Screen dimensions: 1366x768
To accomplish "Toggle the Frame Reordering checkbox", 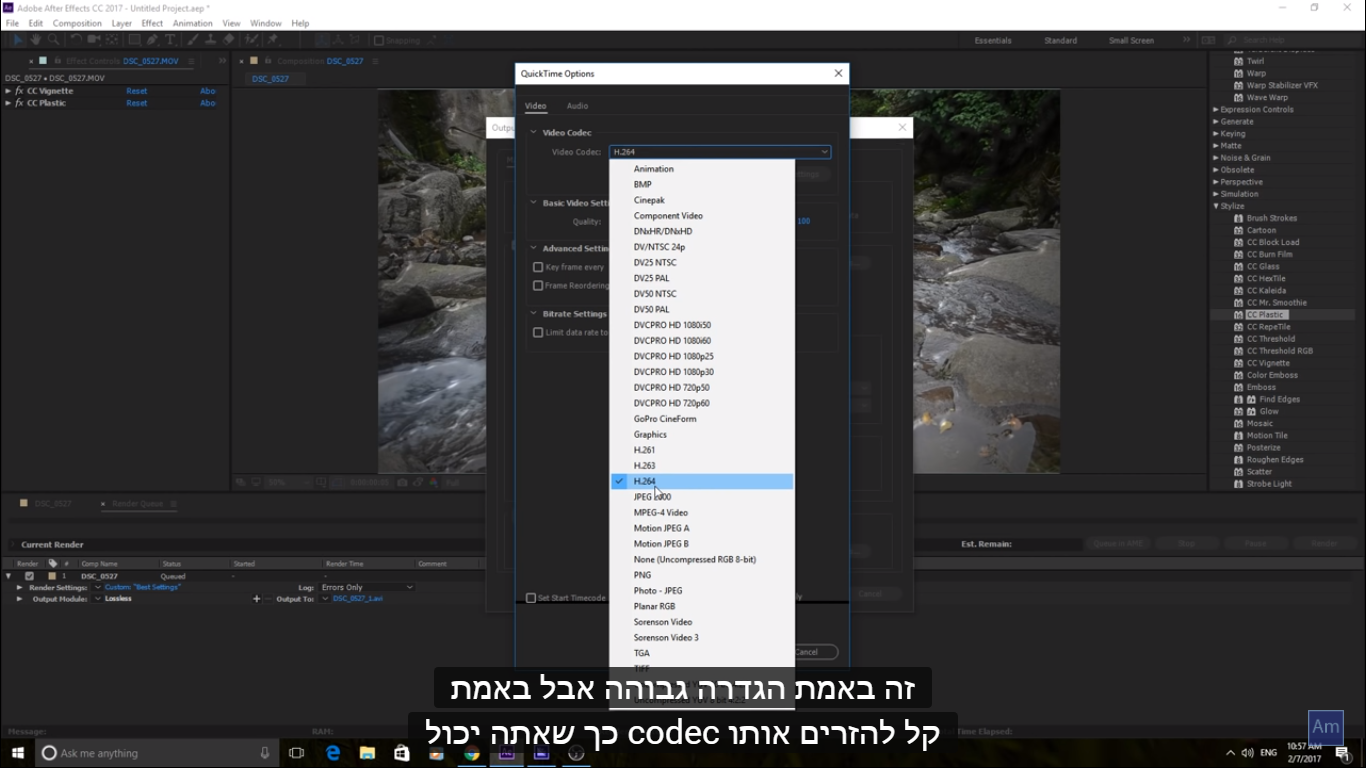I will [538, 286].
